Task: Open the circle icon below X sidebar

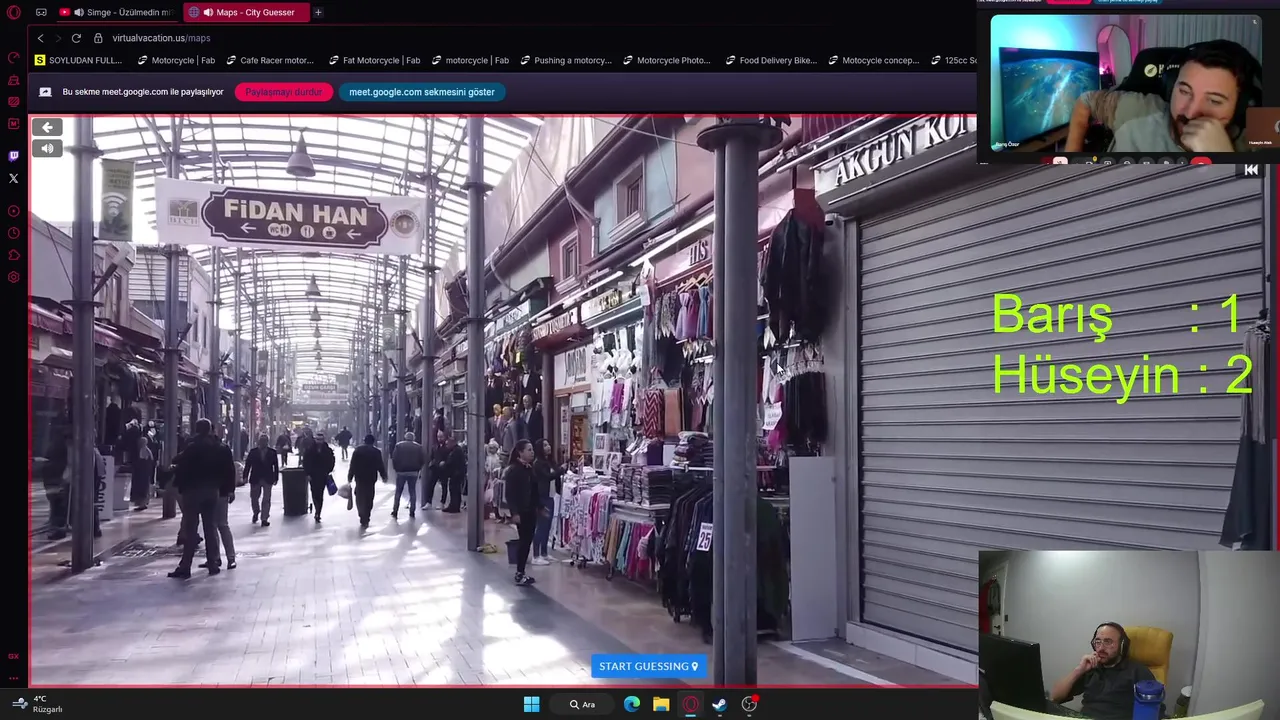Action: point(14,211)
